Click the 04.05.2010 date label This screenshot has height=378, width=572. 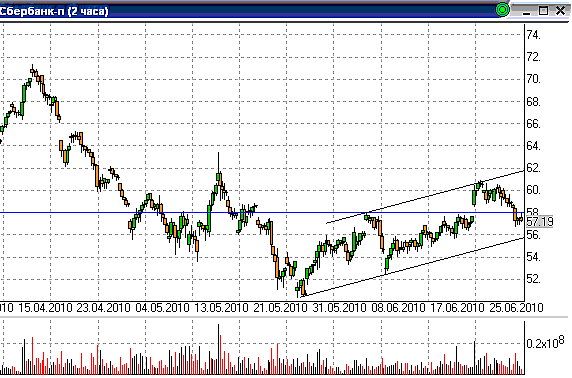point(162,308)
